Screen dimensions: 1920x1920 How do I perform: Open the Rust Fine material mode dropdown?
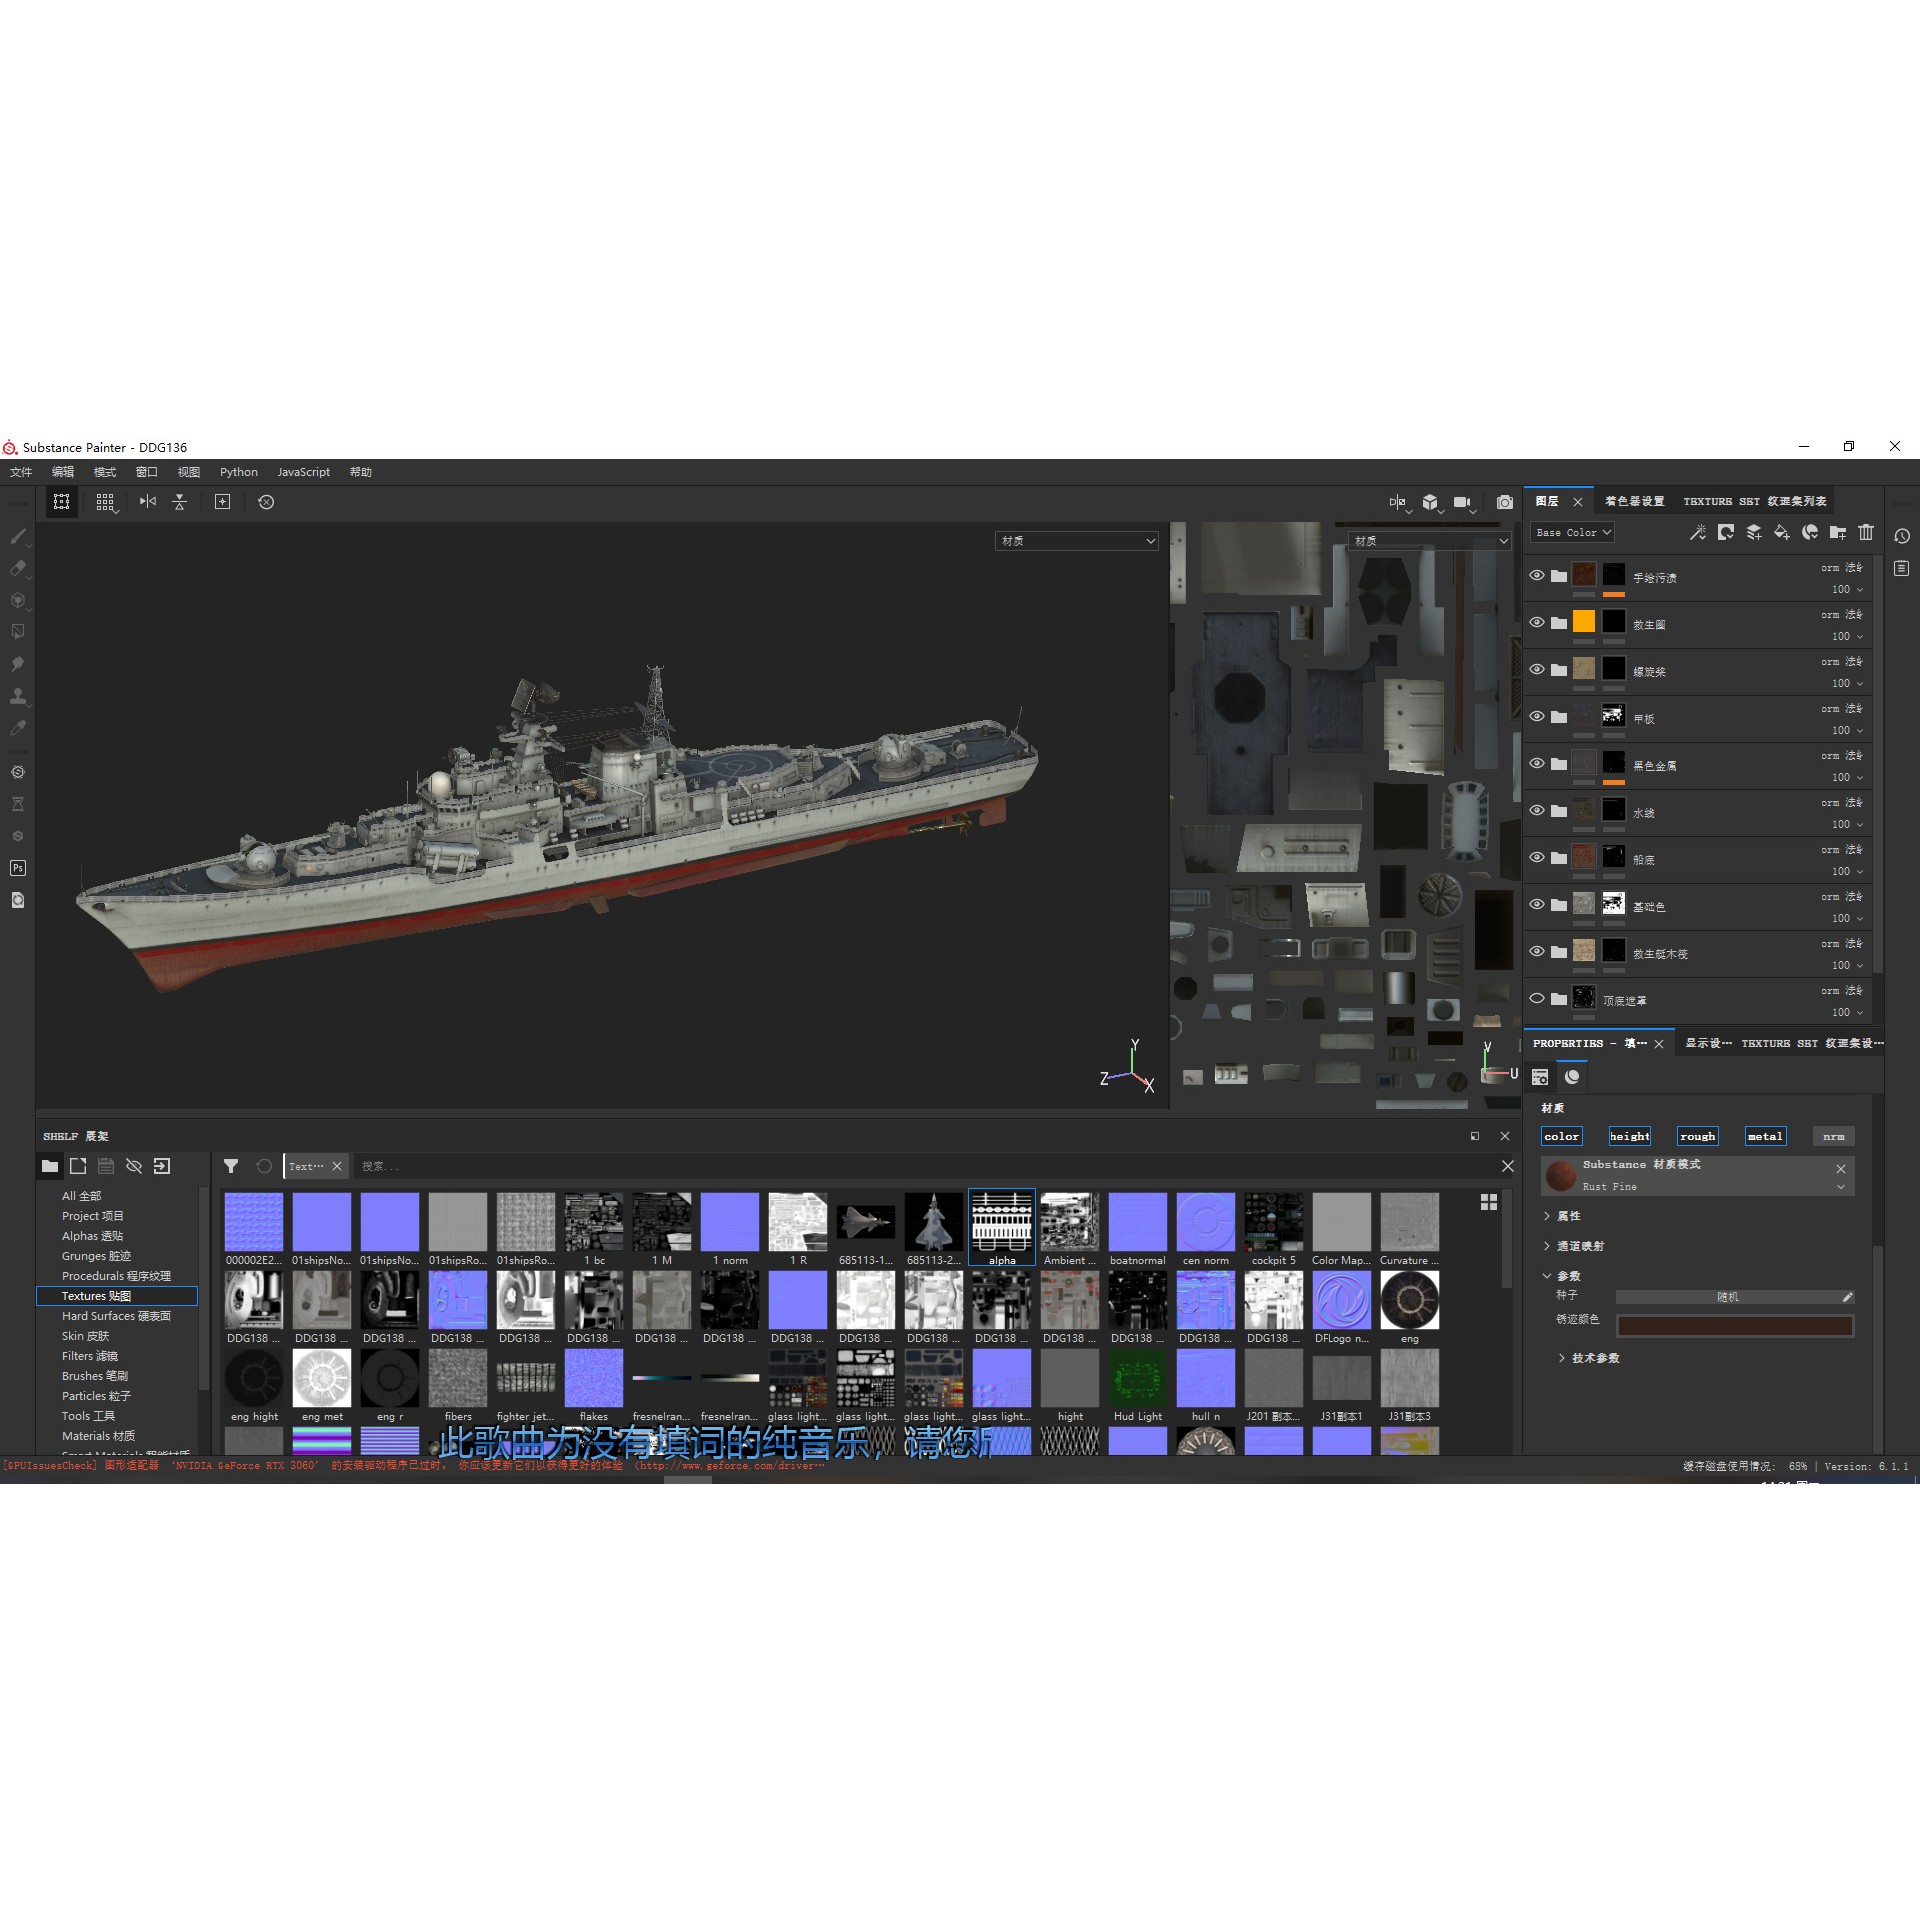point(1840,1187)
